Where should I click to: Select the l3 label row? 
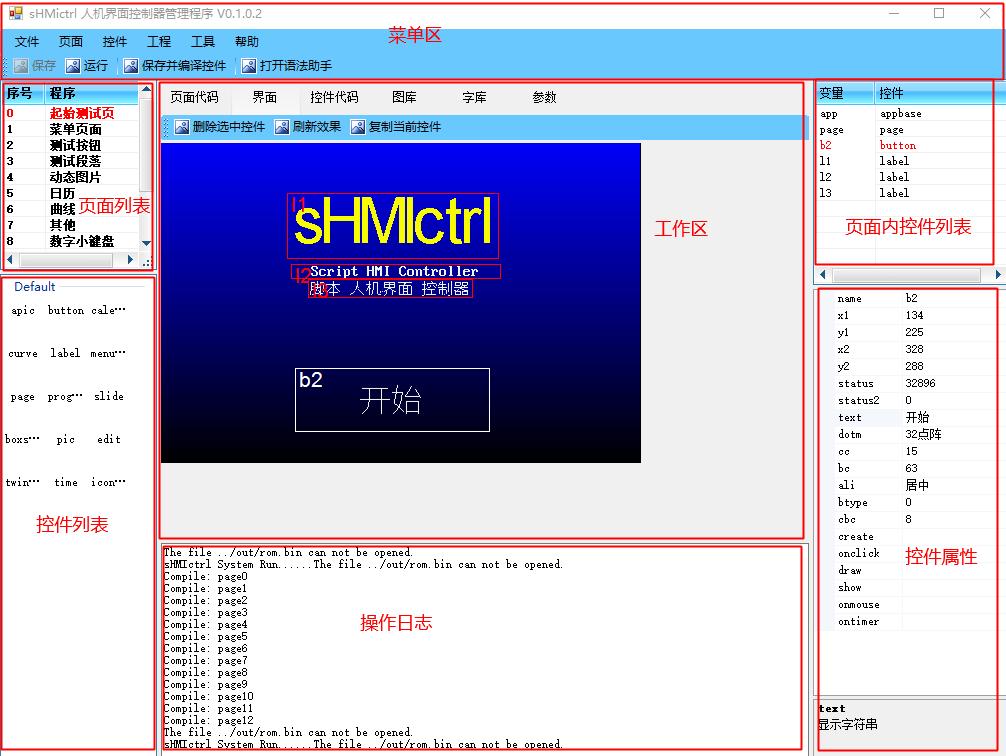pyautogui.click(x=905, y=193)
